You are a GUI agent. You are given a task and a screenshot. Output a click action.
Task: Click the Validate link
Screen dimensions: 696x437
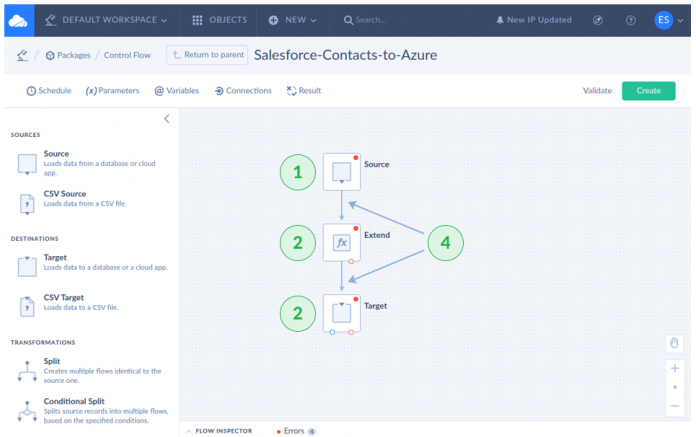[597, 91]
